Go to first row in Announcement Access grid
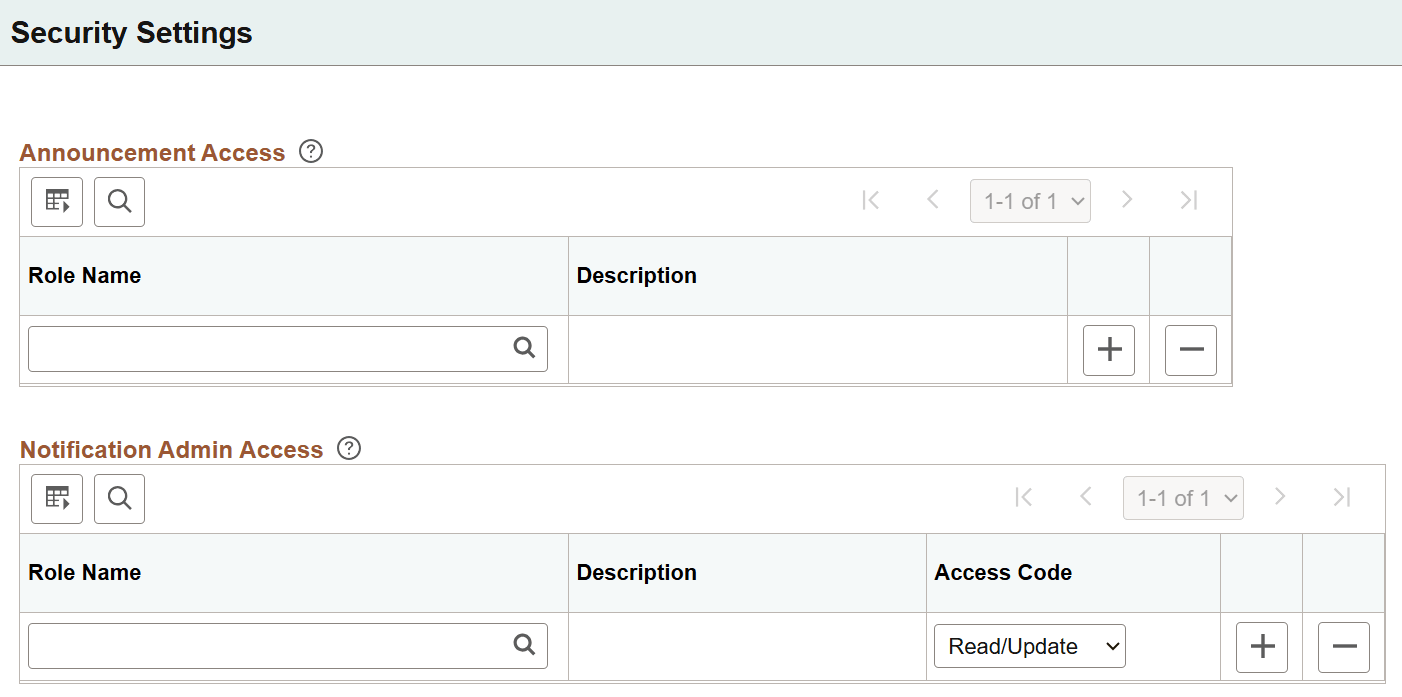 click(870, 200)
